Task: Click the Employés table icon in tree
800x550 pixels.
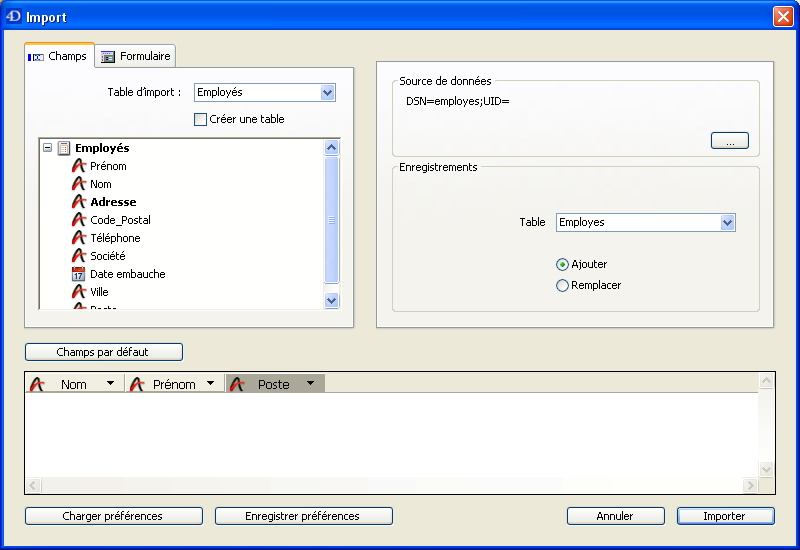Action: pos(64,148)
